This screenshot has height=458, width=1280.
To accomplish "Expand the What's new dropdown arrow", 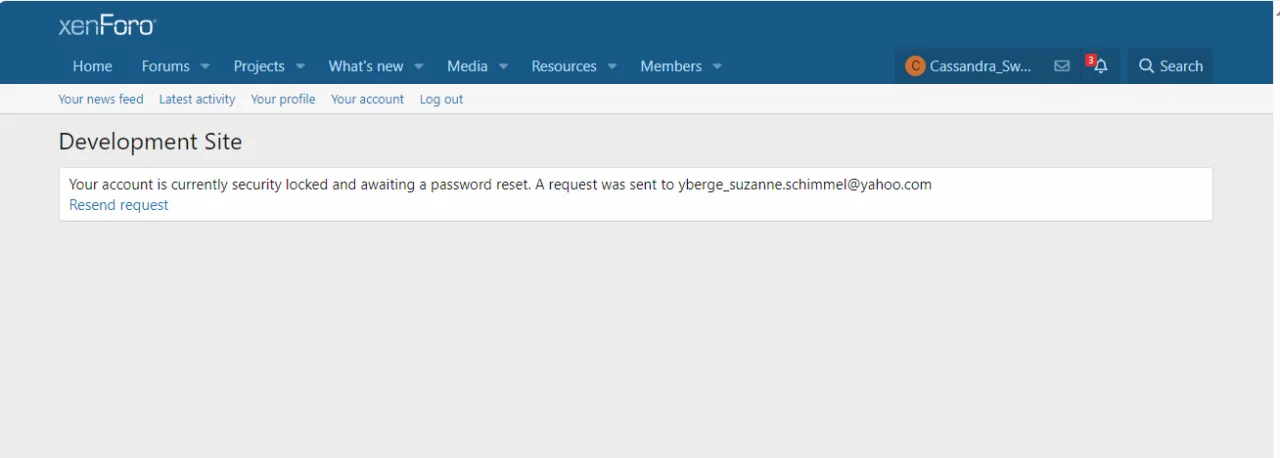I will coord(419,67).
